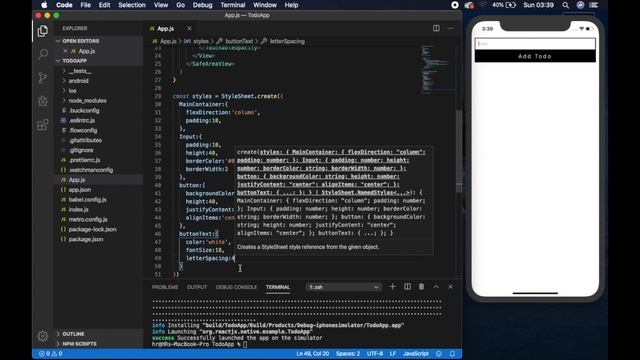Open app.json in the explorer
This screenshot has height=360, width=640.
(80, 190)
